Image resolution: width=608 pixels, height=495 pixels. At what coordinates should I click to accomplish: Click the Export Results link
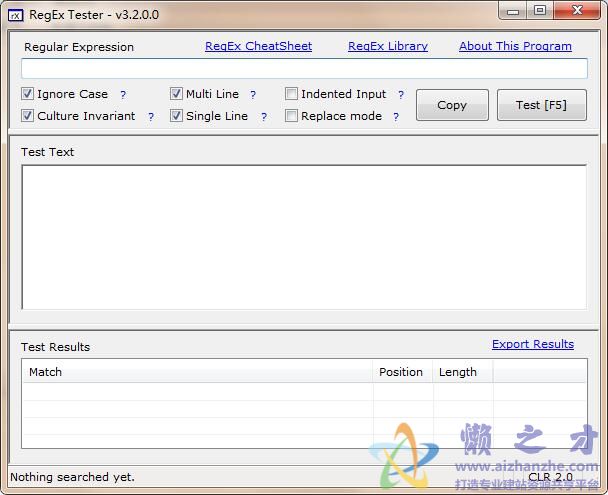pos(533,344)
